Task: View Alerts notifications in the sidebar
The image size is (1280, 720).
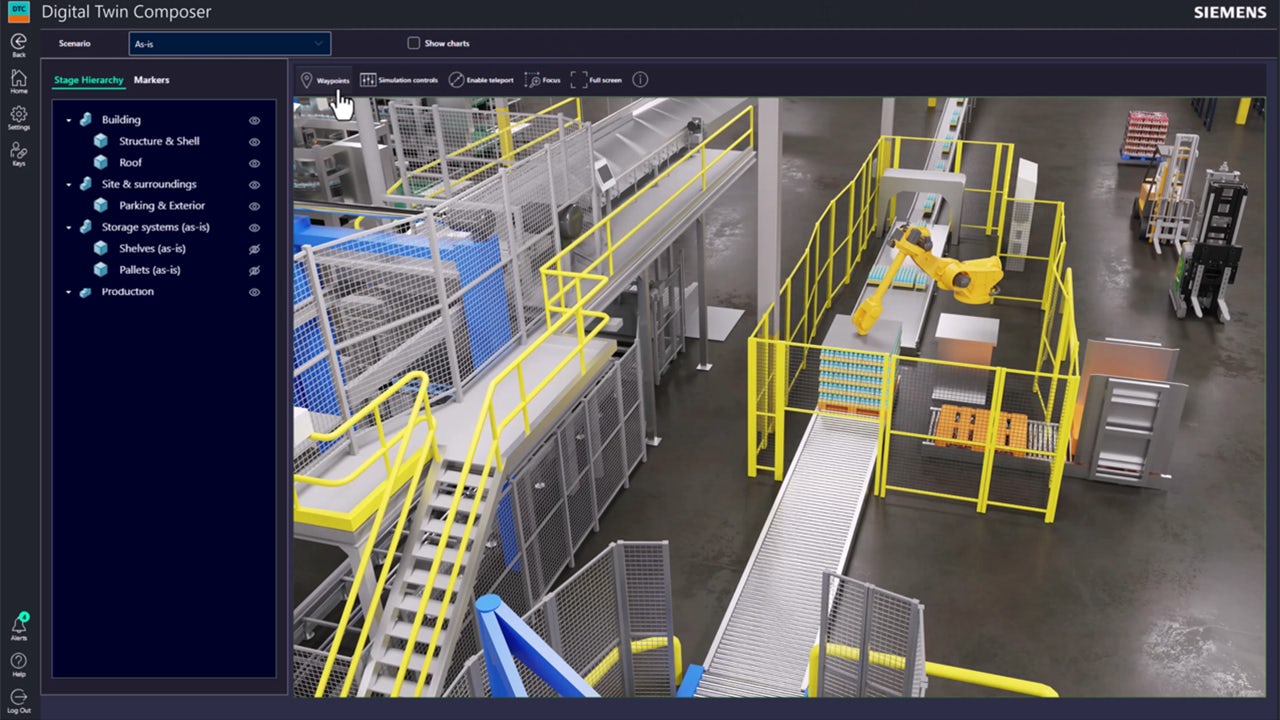Action: point(19,627)
